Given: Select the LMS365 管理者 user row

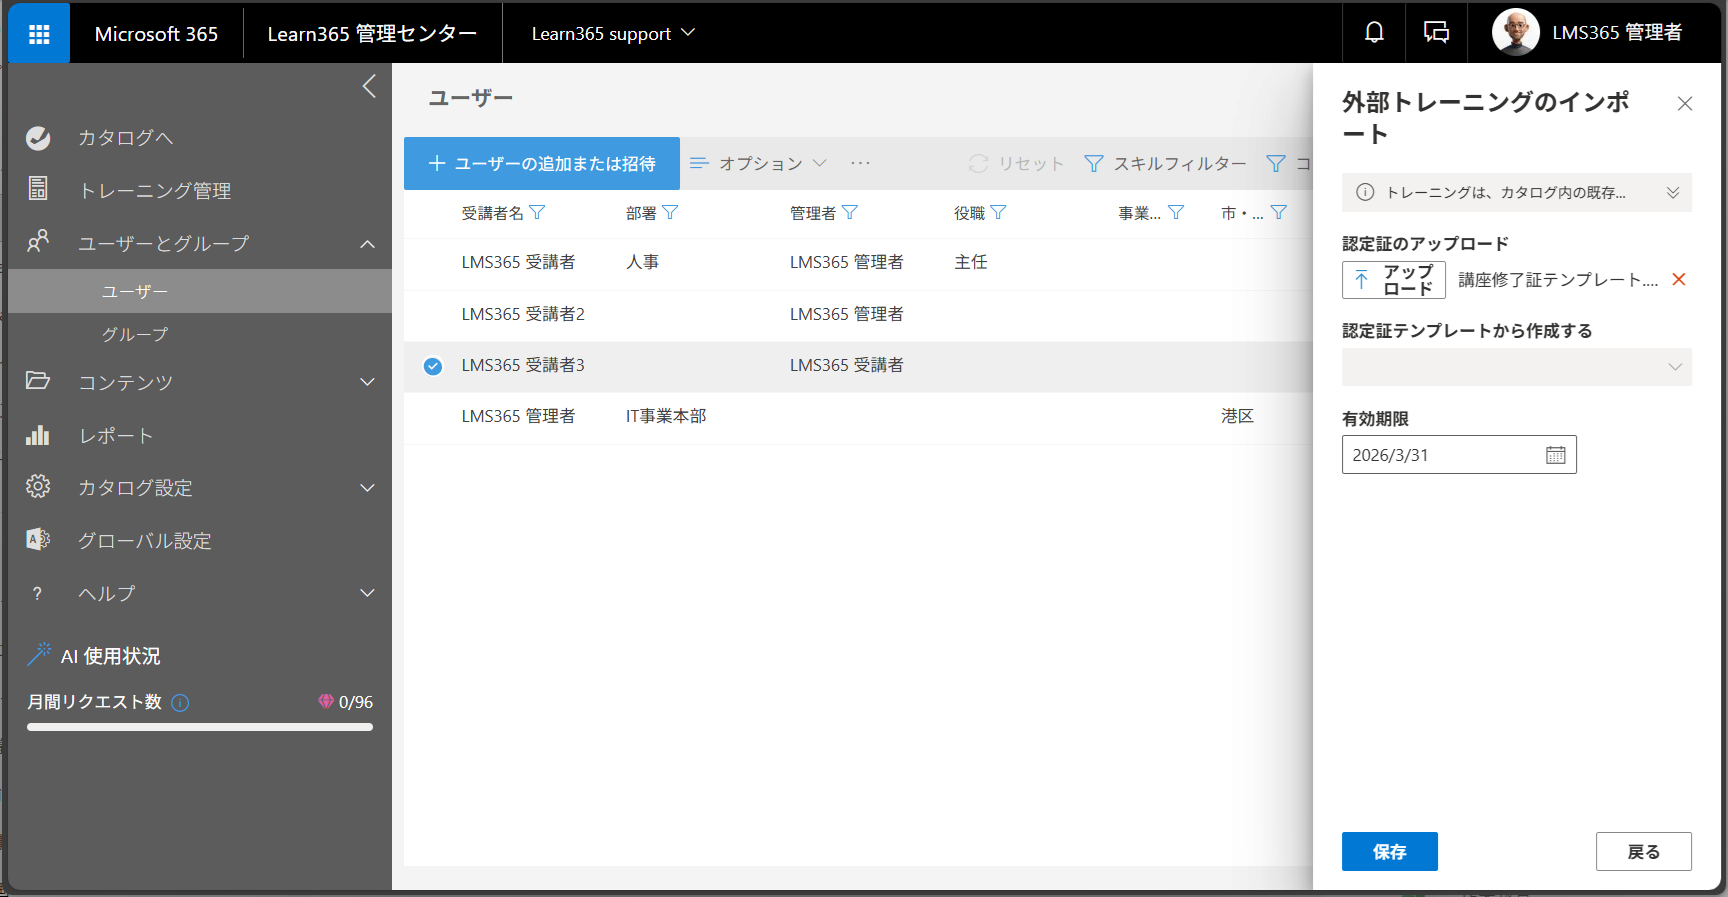Looking at the screenshot, I should (858, 416).
